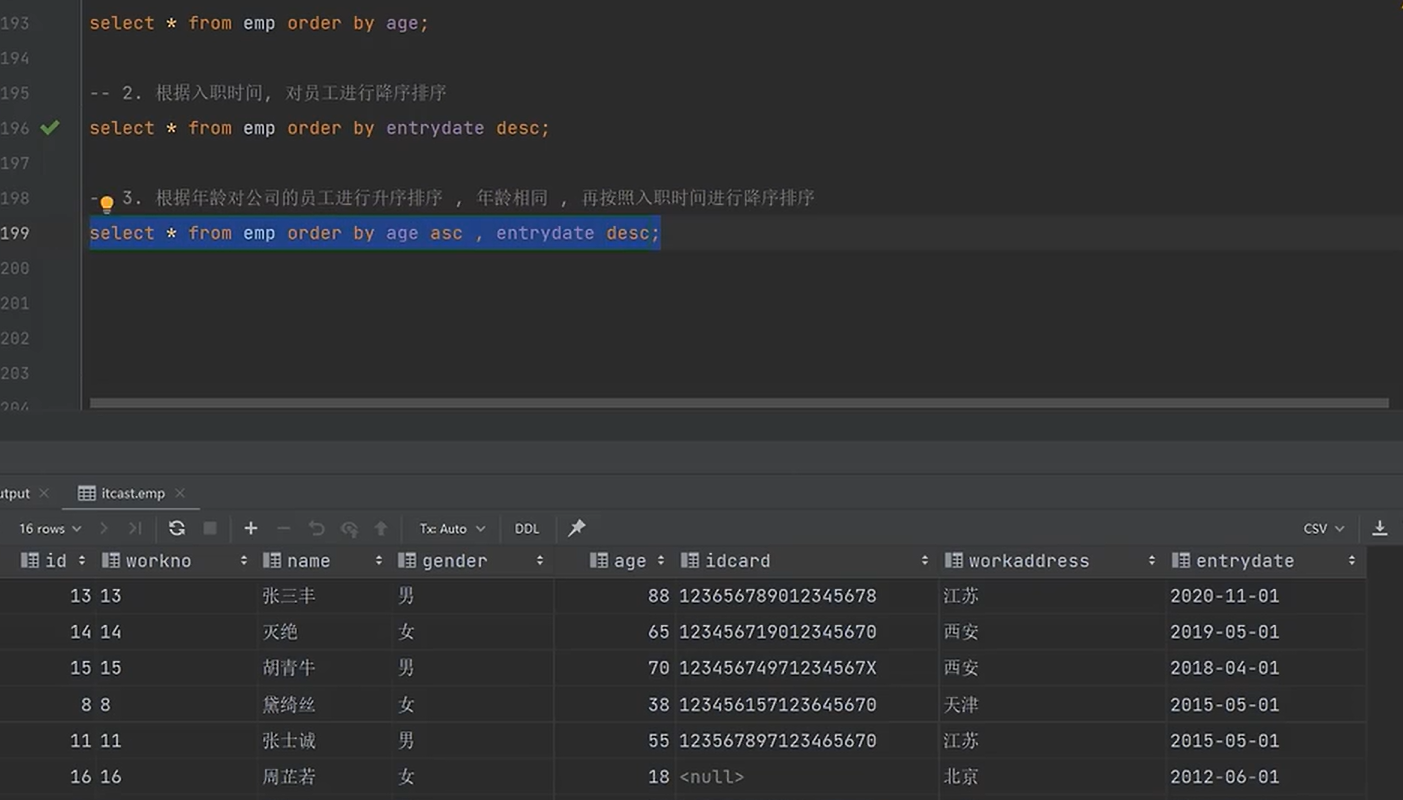Select idcard cell 12345674971234567X
The height and width of the screenshot is (800, 1403).
point(807,668)
